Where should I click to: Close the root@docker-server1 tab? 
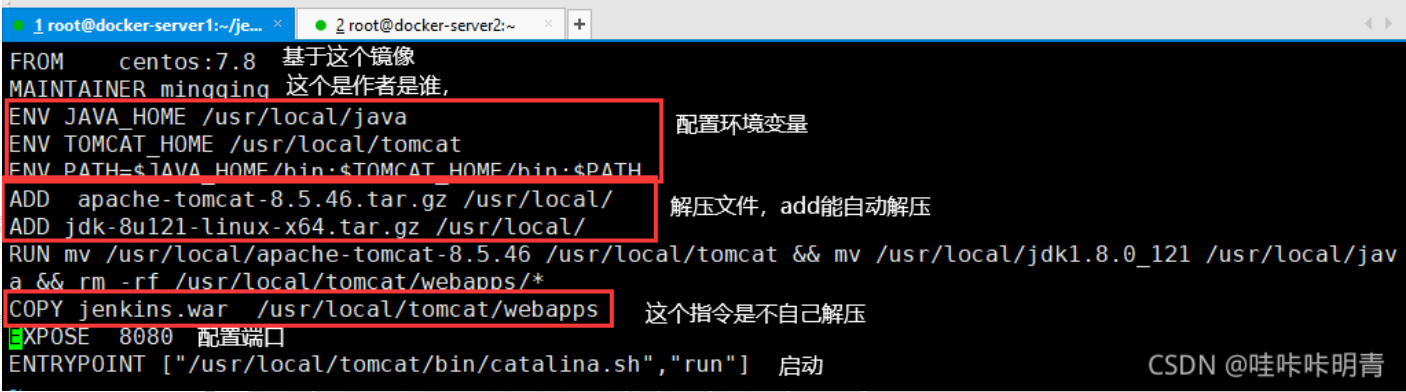point(279,23)
